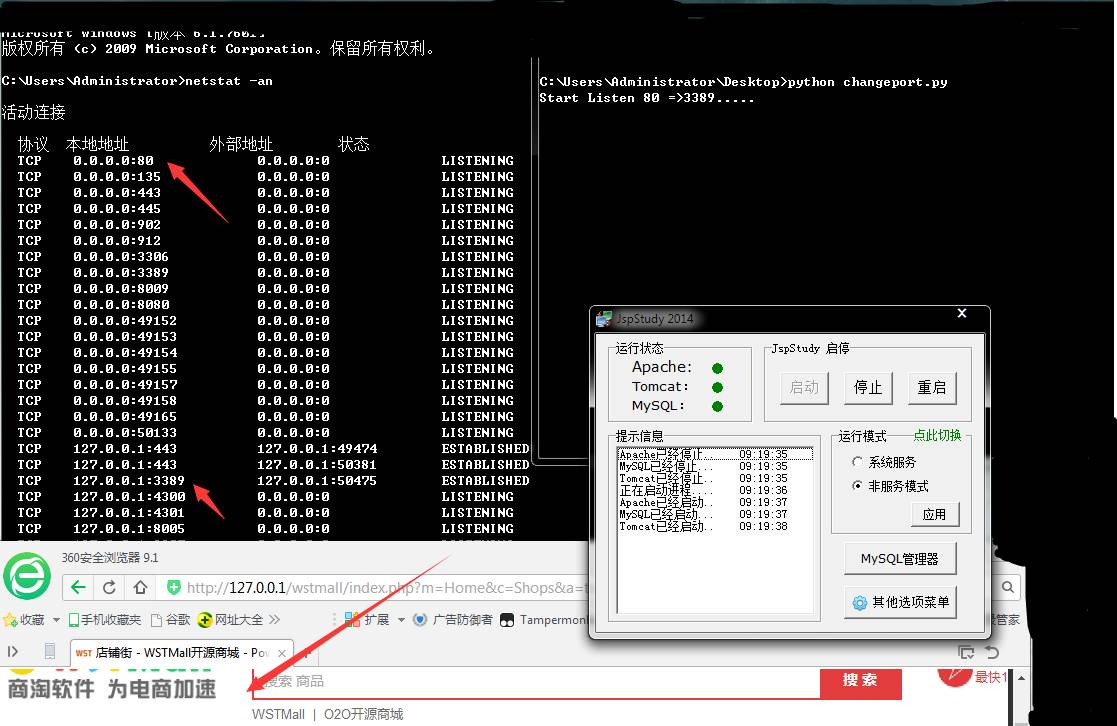This screenshot has height=726, width=1117.
Task: Click the green shield security icon in the address bar
Action: pos(173,588)
